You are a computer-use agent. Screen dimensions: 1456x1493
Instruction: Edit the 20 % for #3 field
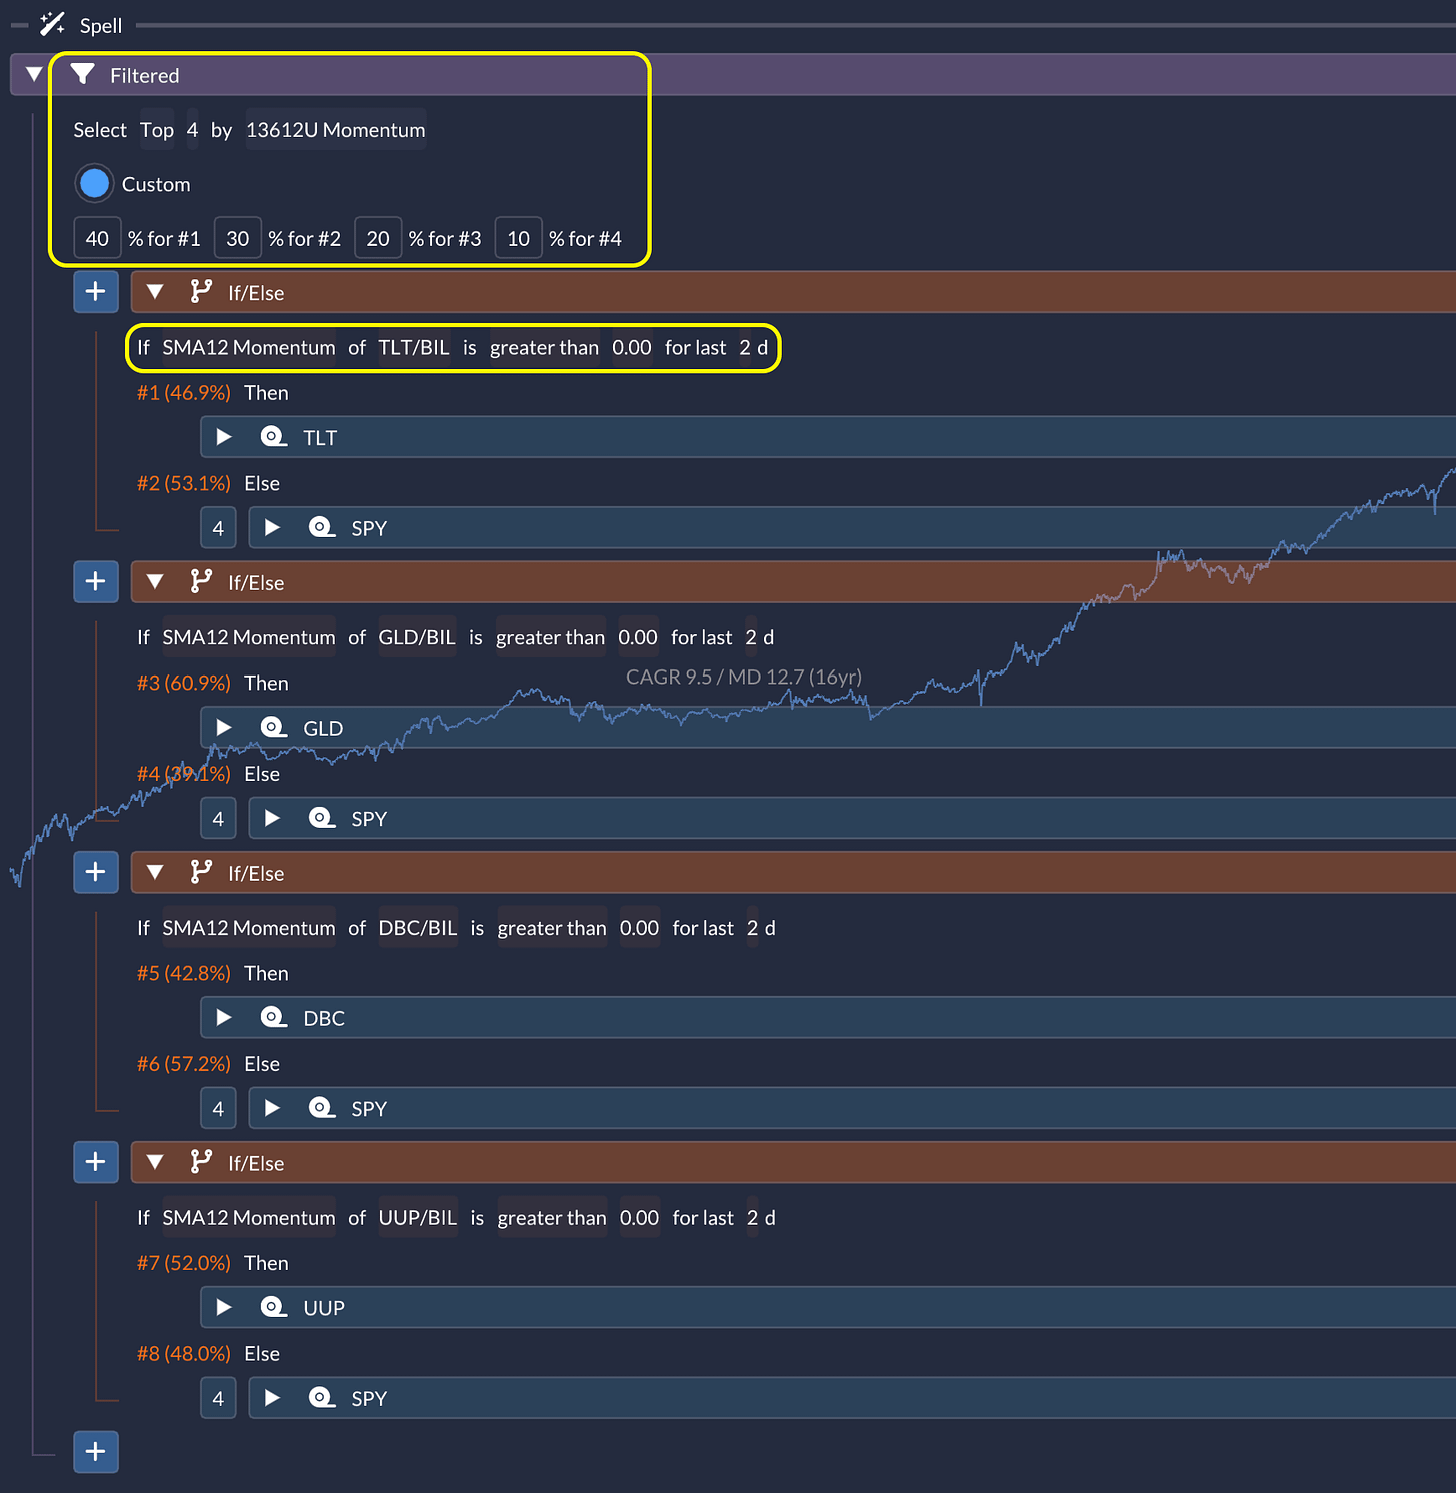point(378,238)
